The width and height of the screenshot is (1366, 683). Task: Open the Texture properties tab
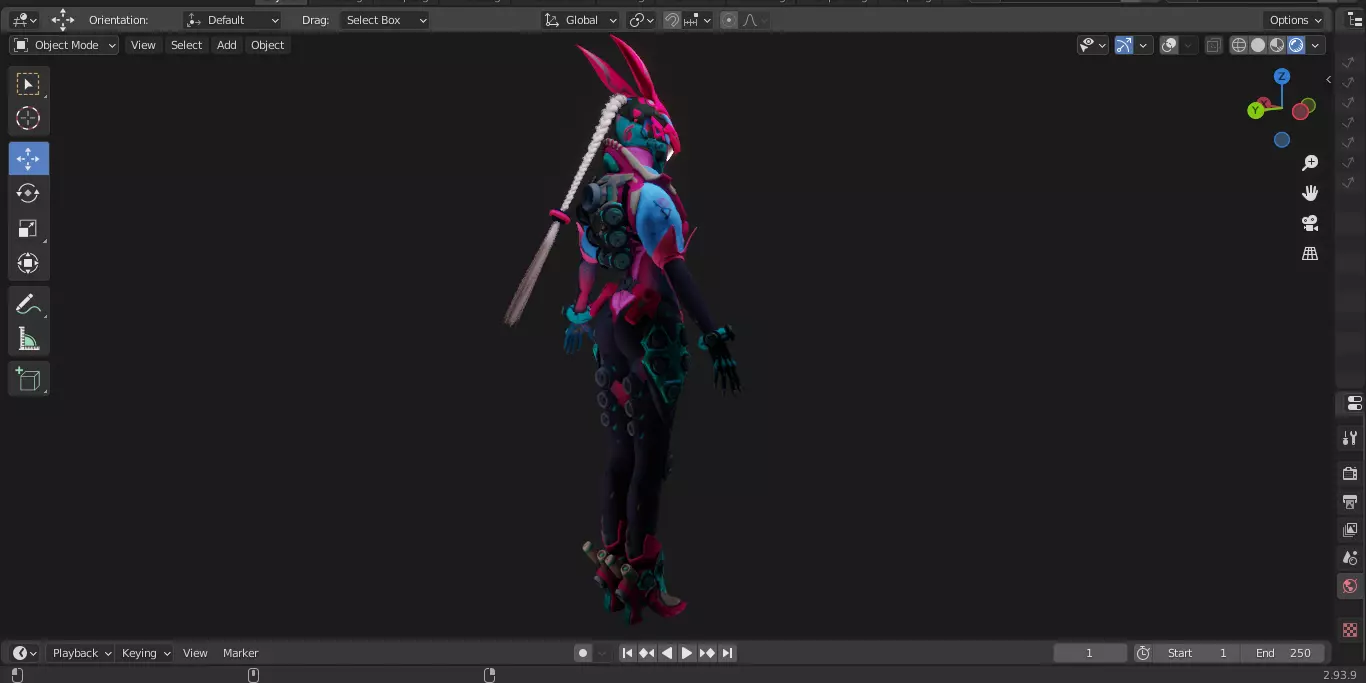point(1350,630)
